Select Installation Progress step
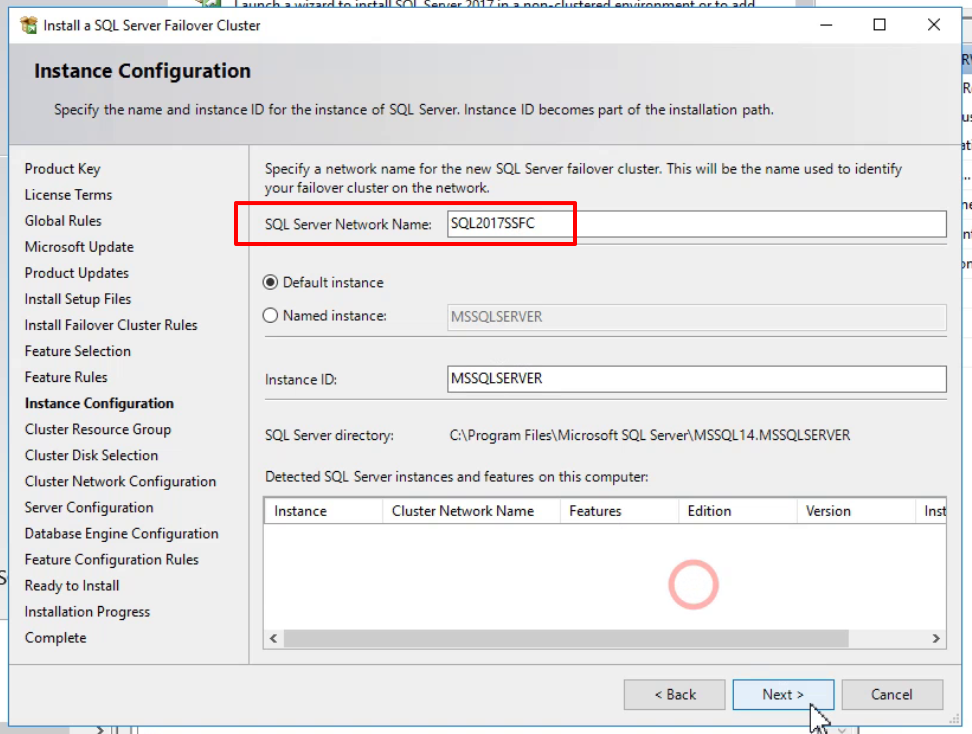972x734 pixels. point(87,611)
